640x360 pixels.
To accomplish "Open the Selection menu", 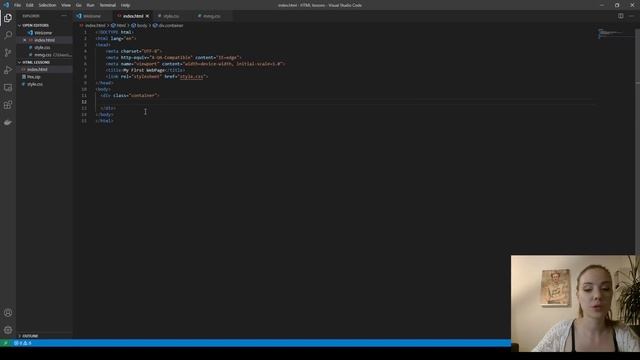I will point(47,5).
